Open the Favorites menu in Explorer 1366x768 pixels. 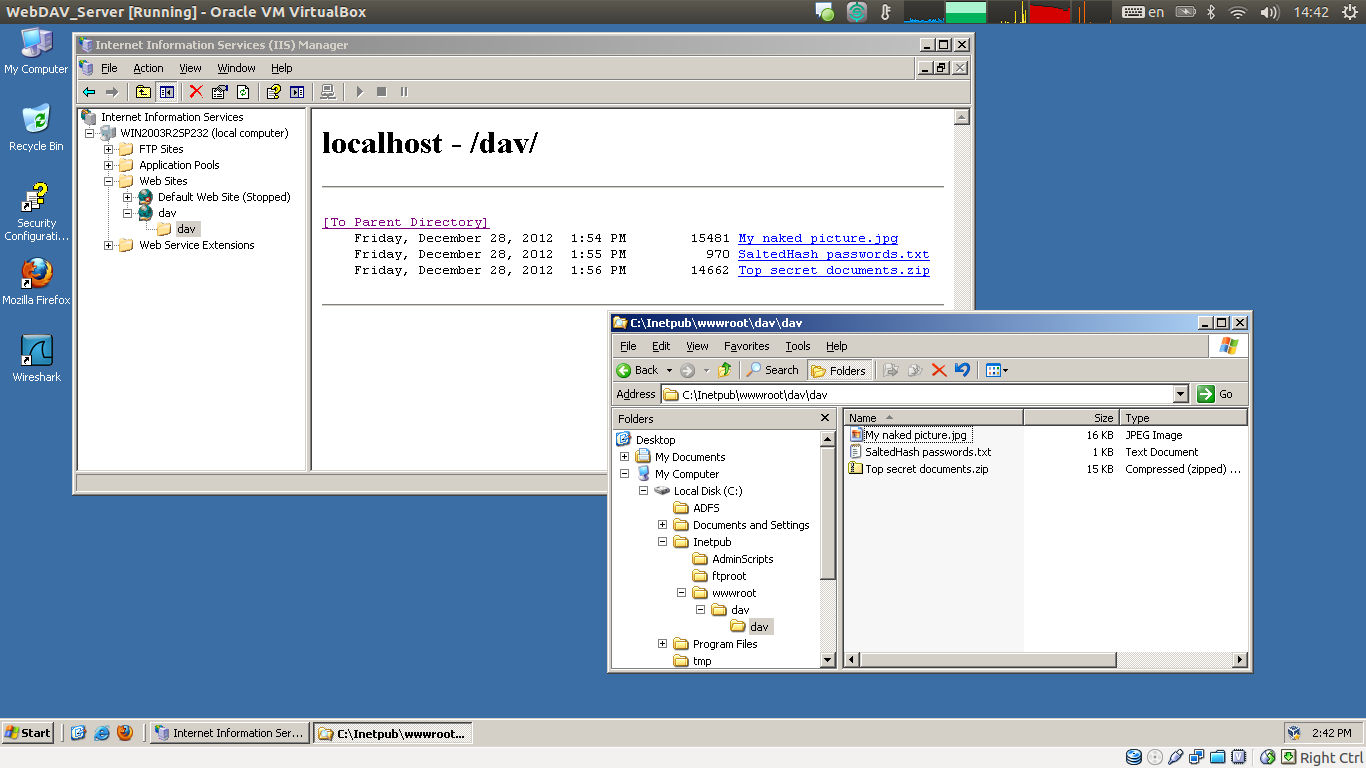click(x=747, y=346)
